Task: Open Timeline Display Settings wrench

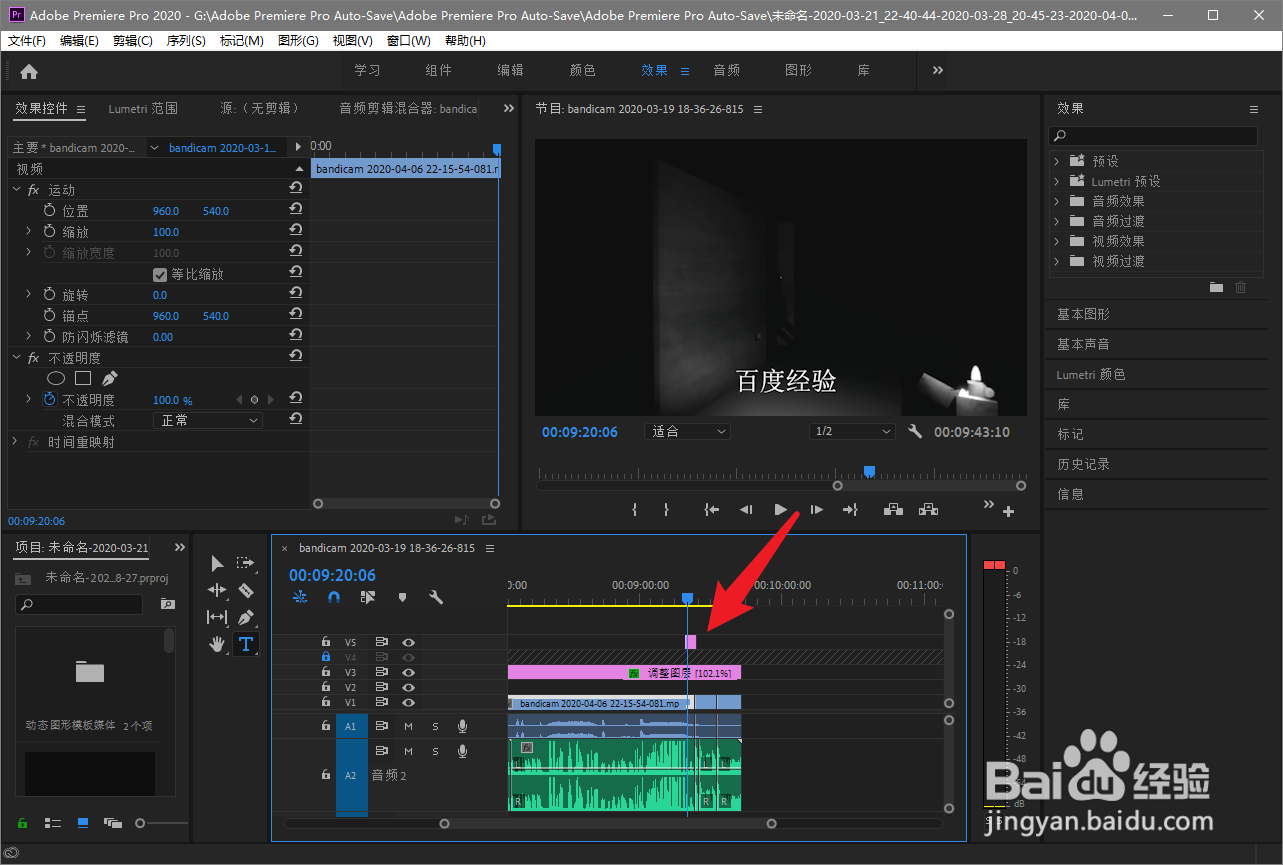Action: point(436,597)
